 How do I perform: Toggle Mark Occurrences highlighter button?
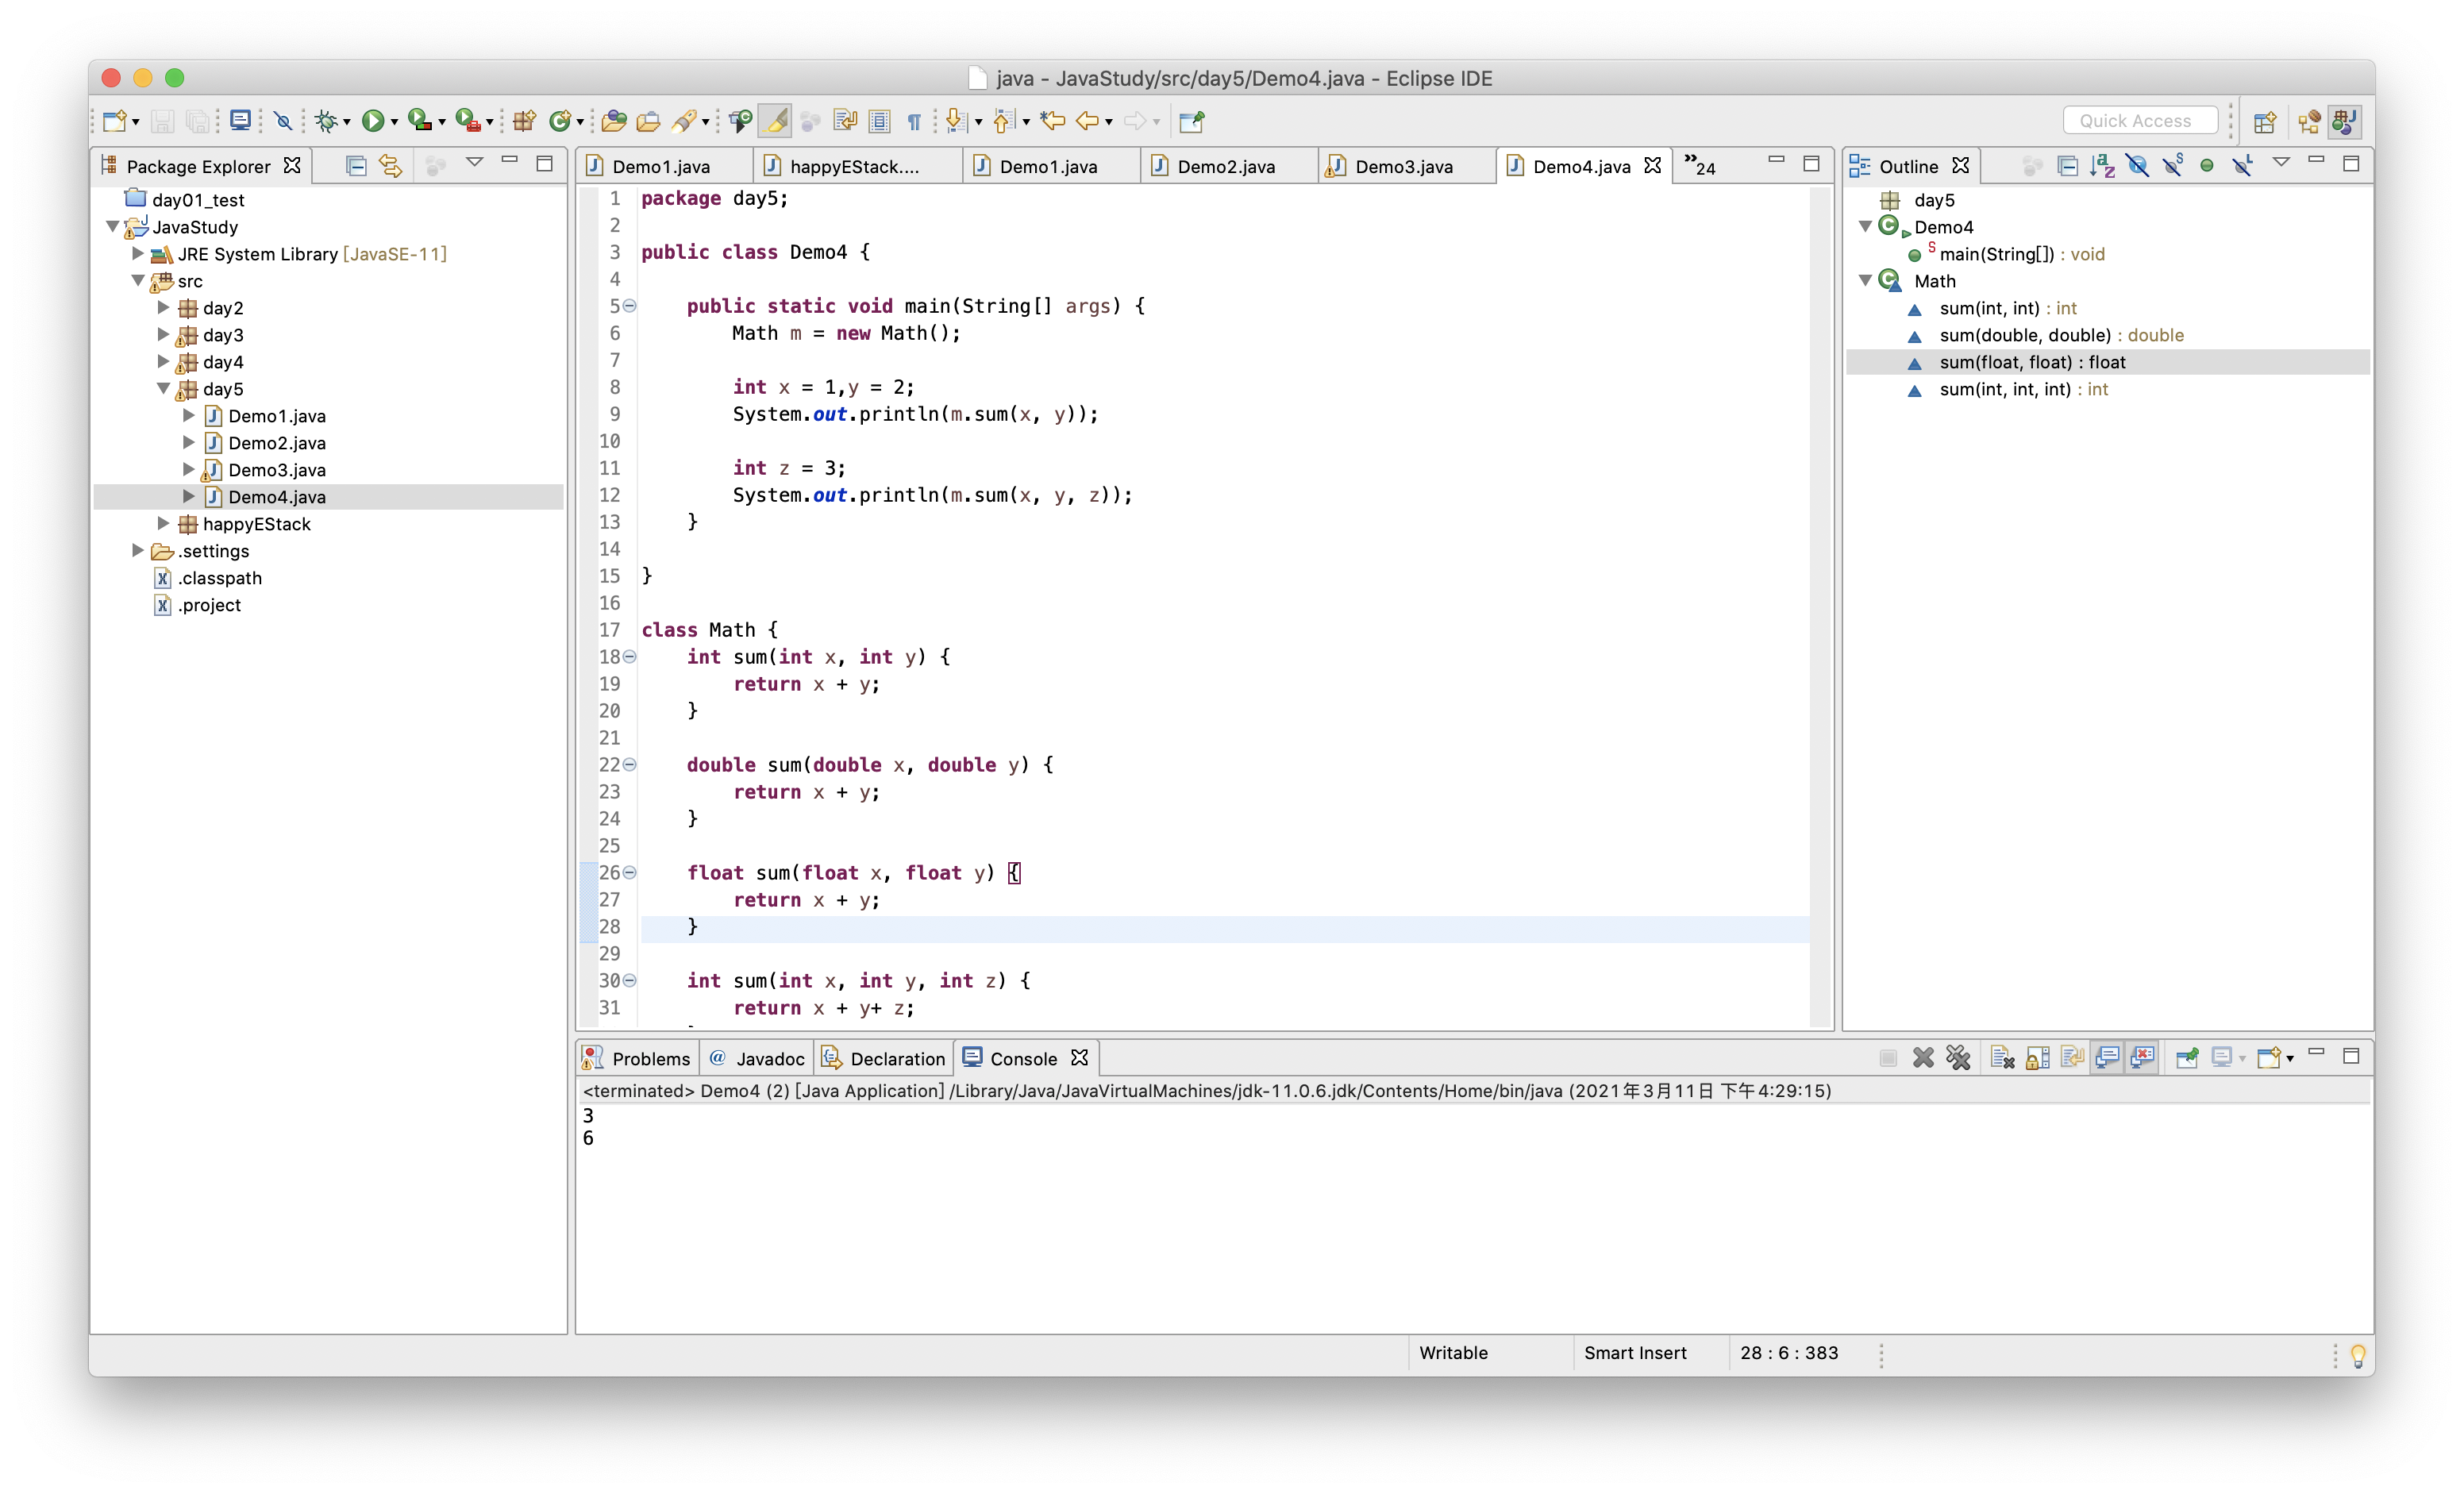pyautogui.click(x=775, y=121)
